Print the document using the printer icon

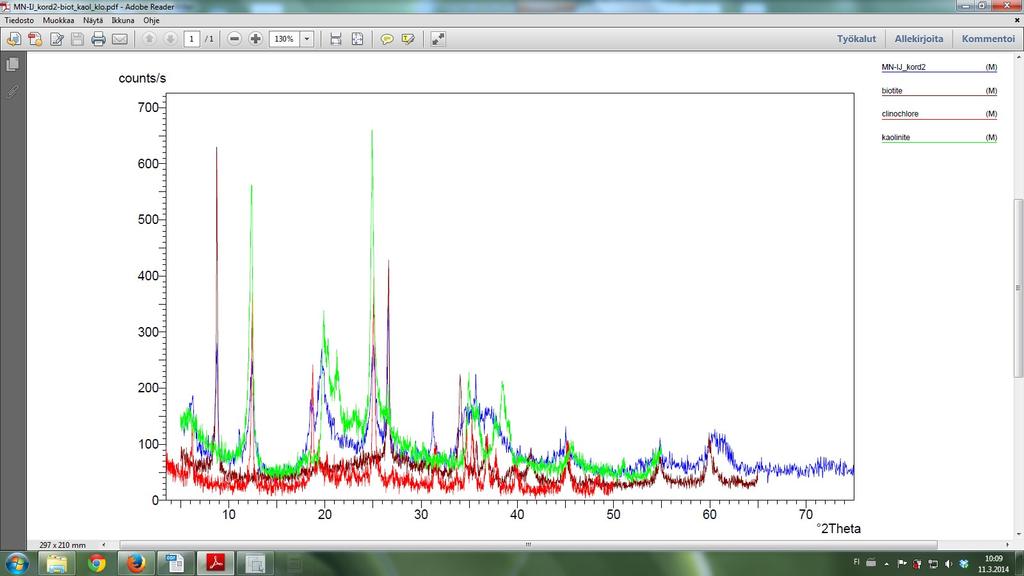[99, 39]
